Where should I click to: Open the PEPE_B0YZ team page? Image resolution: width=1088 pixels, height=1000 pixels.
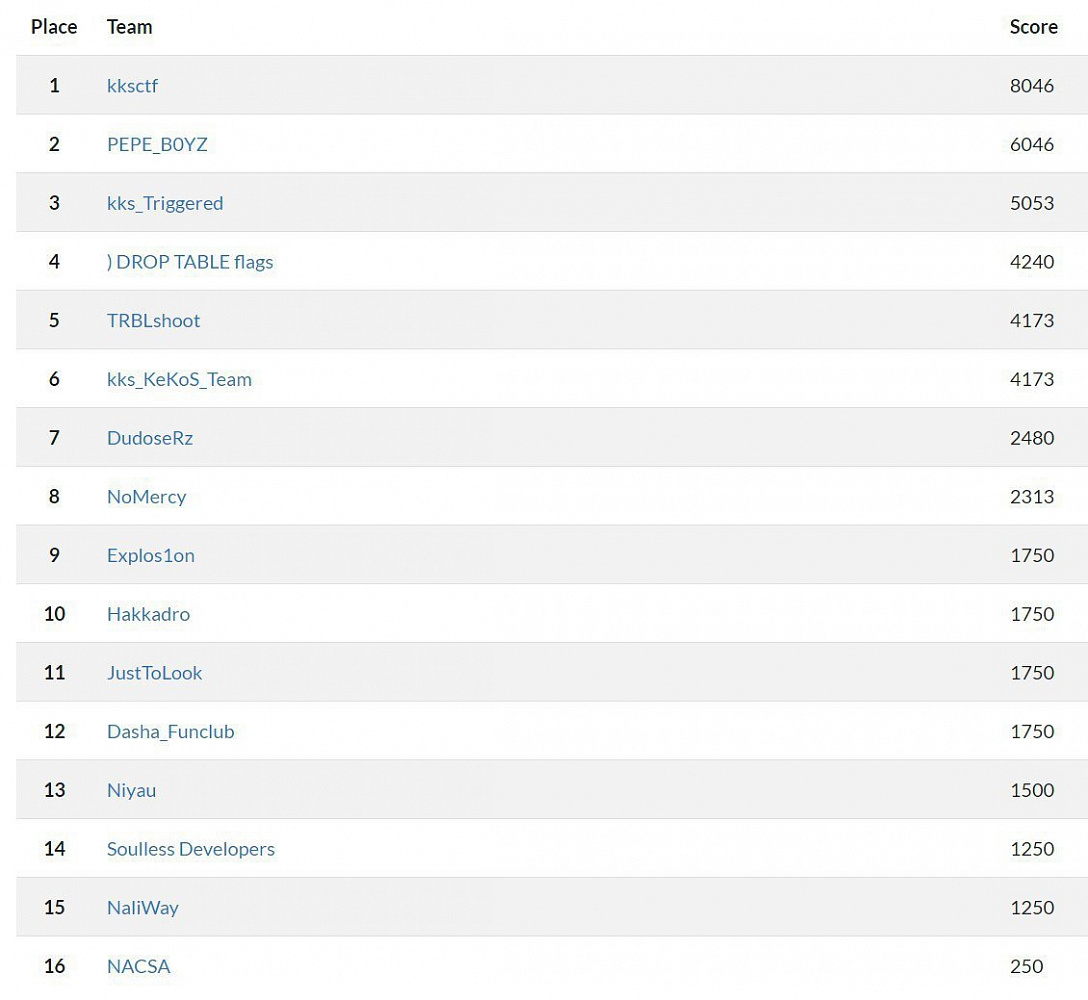click(158, 144)
